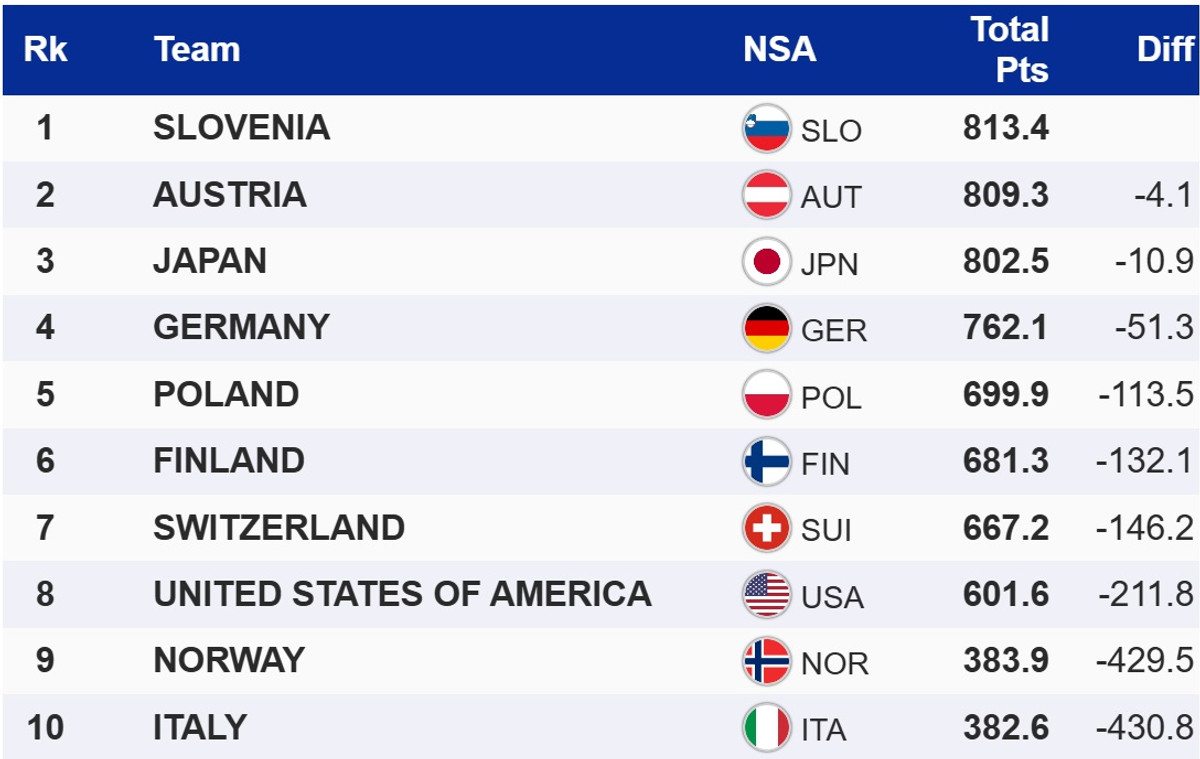Click the NSA column header

779,49
